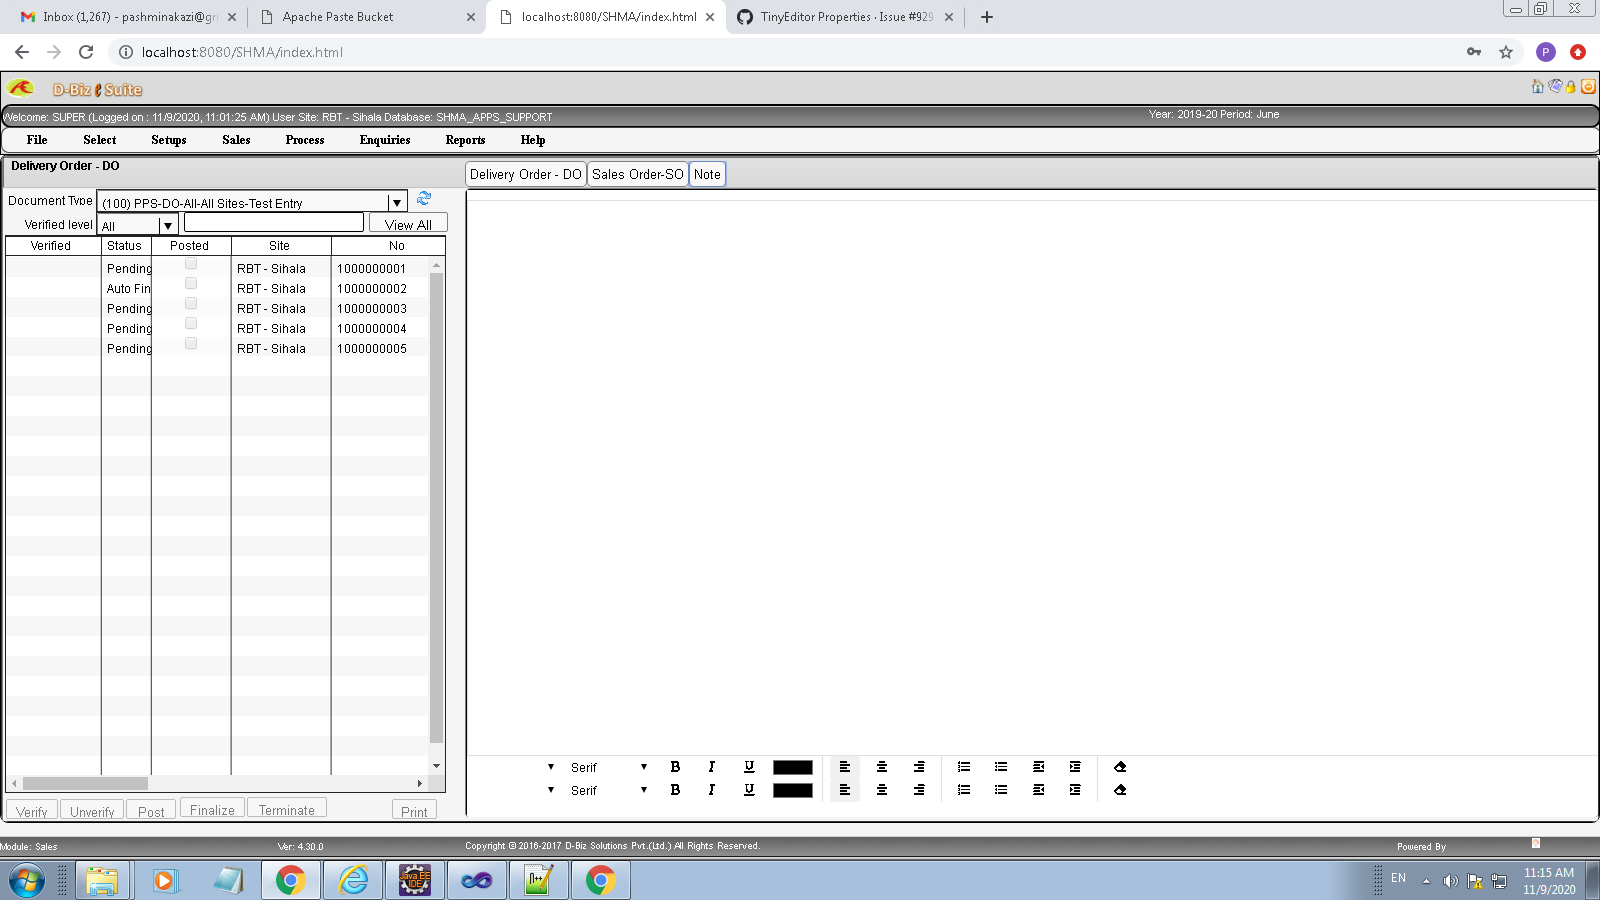Insert numbered list from lower toolbar row
Viewport: 1600px width, 900px height.
point(964,790)
